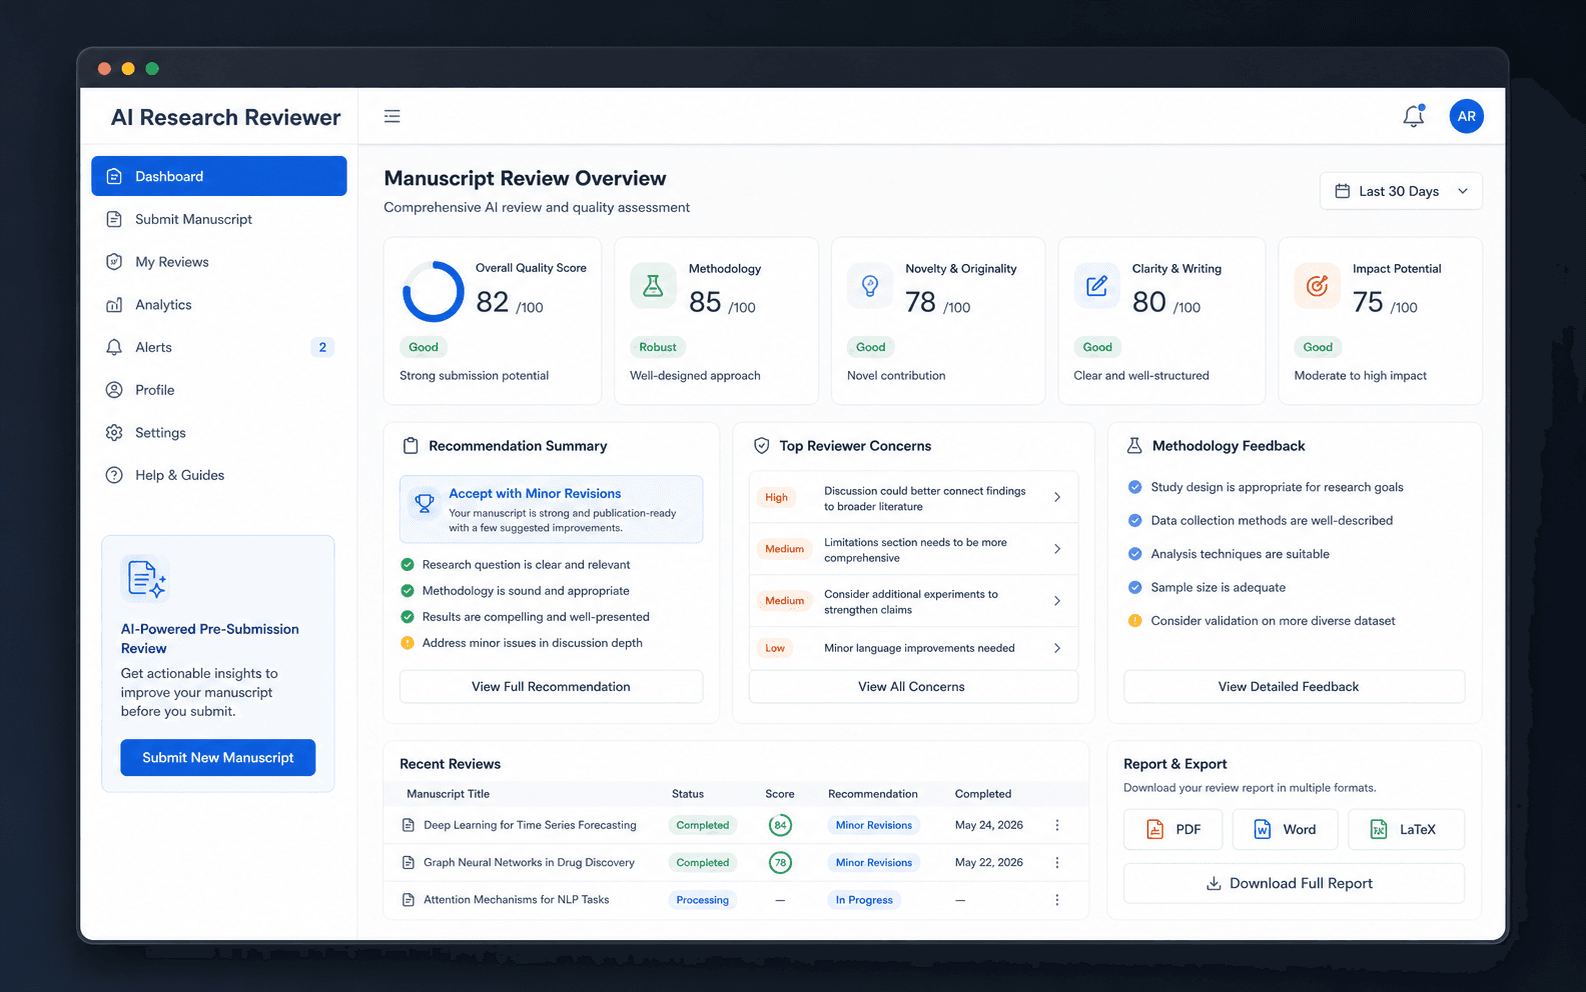This screenshot has height=992, width=1586.
Task: Click Graph Neural Networks in Drug Discovery title
Action: [529, 862]
